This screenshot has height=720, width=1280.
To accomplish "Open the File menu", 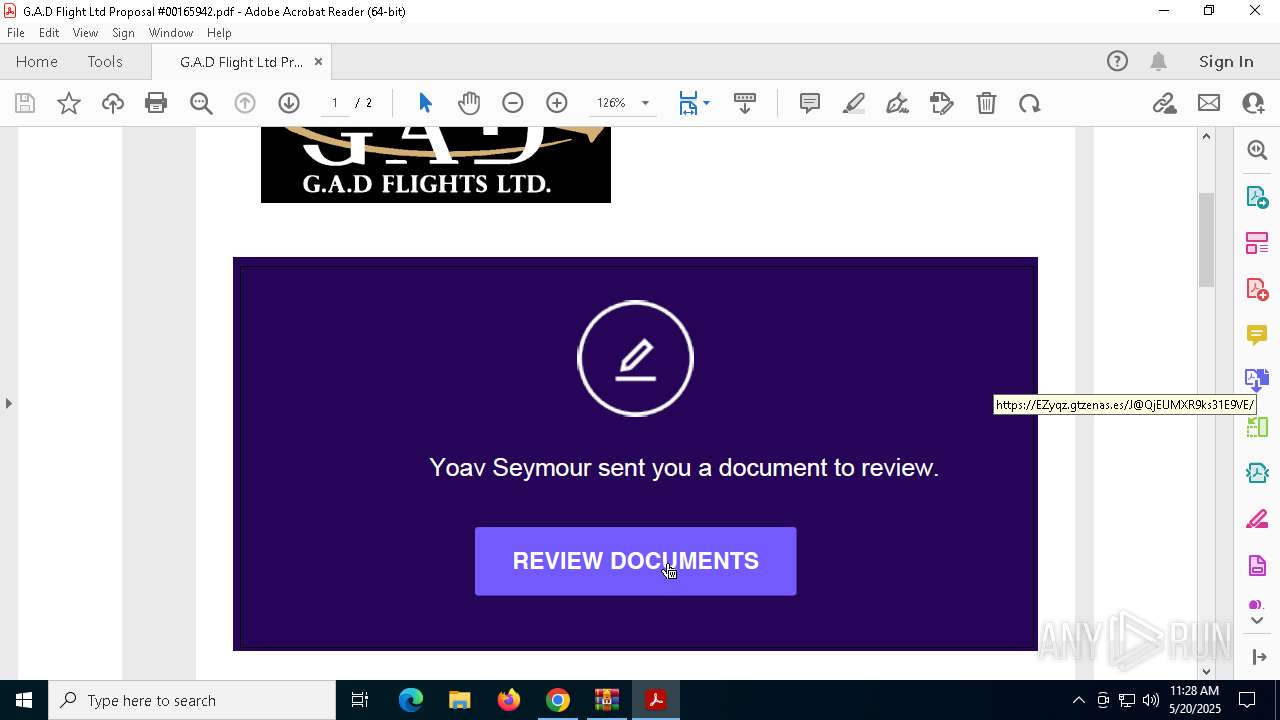I will pyautogui.click(x=16, y=33).
